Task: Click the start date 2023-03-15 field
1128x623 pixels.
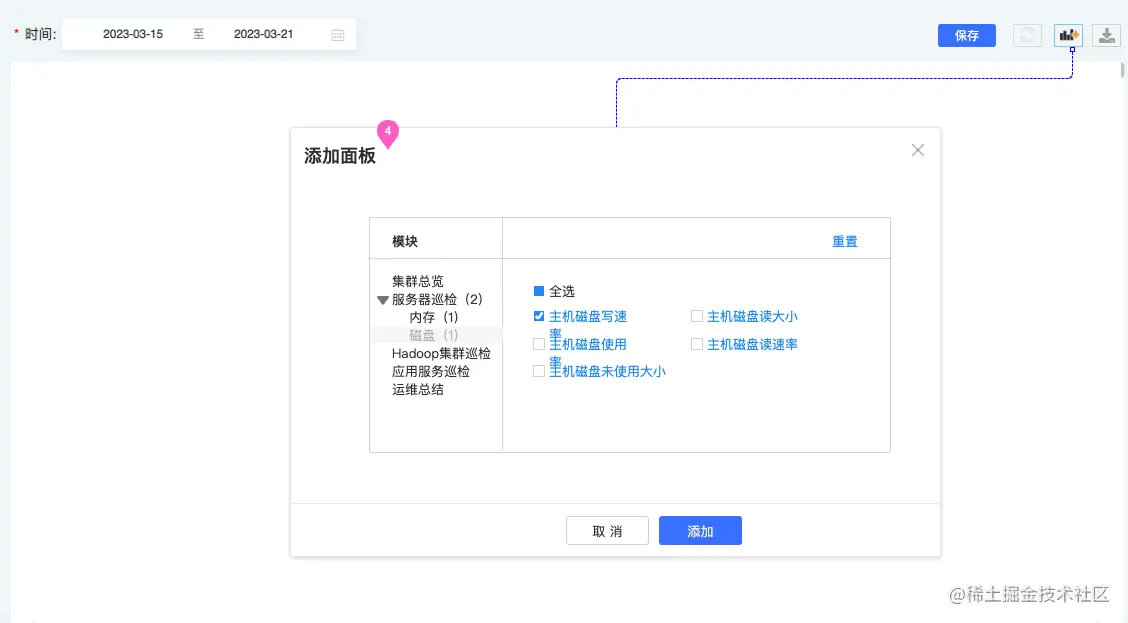Action: pyautogui.click(x=133, y=34)
